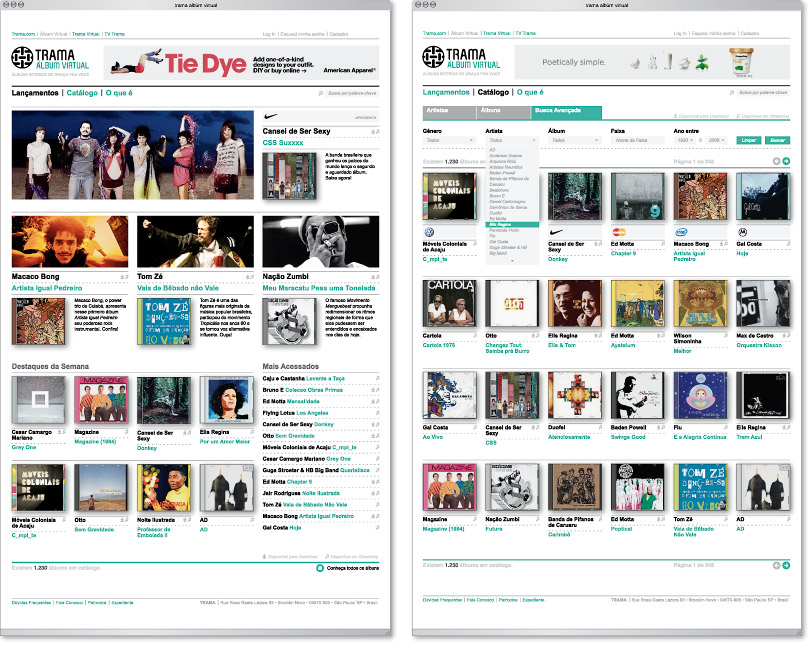Go to the next catalog page using the arrow
The height and width of the screenshot is (645, 808).
pos(786,161)
